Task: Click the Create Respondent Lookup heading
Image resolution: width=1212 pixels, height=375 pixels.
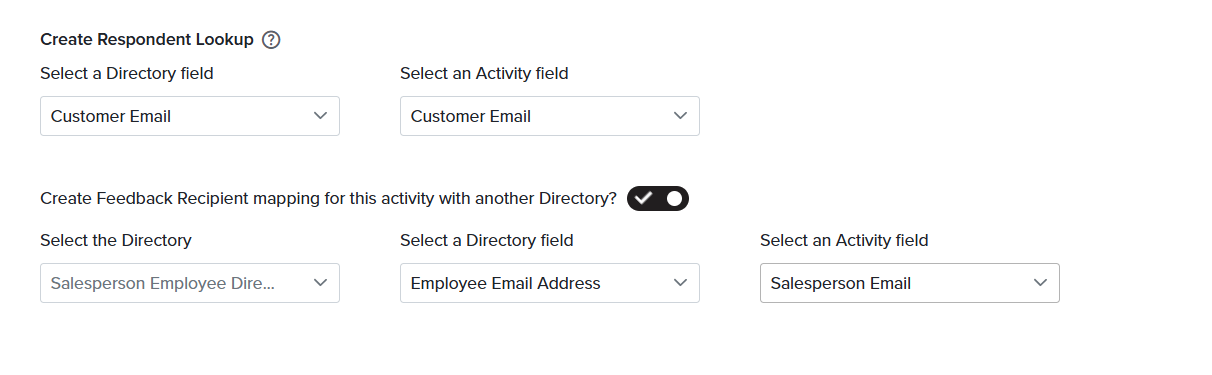Action: 147,40
